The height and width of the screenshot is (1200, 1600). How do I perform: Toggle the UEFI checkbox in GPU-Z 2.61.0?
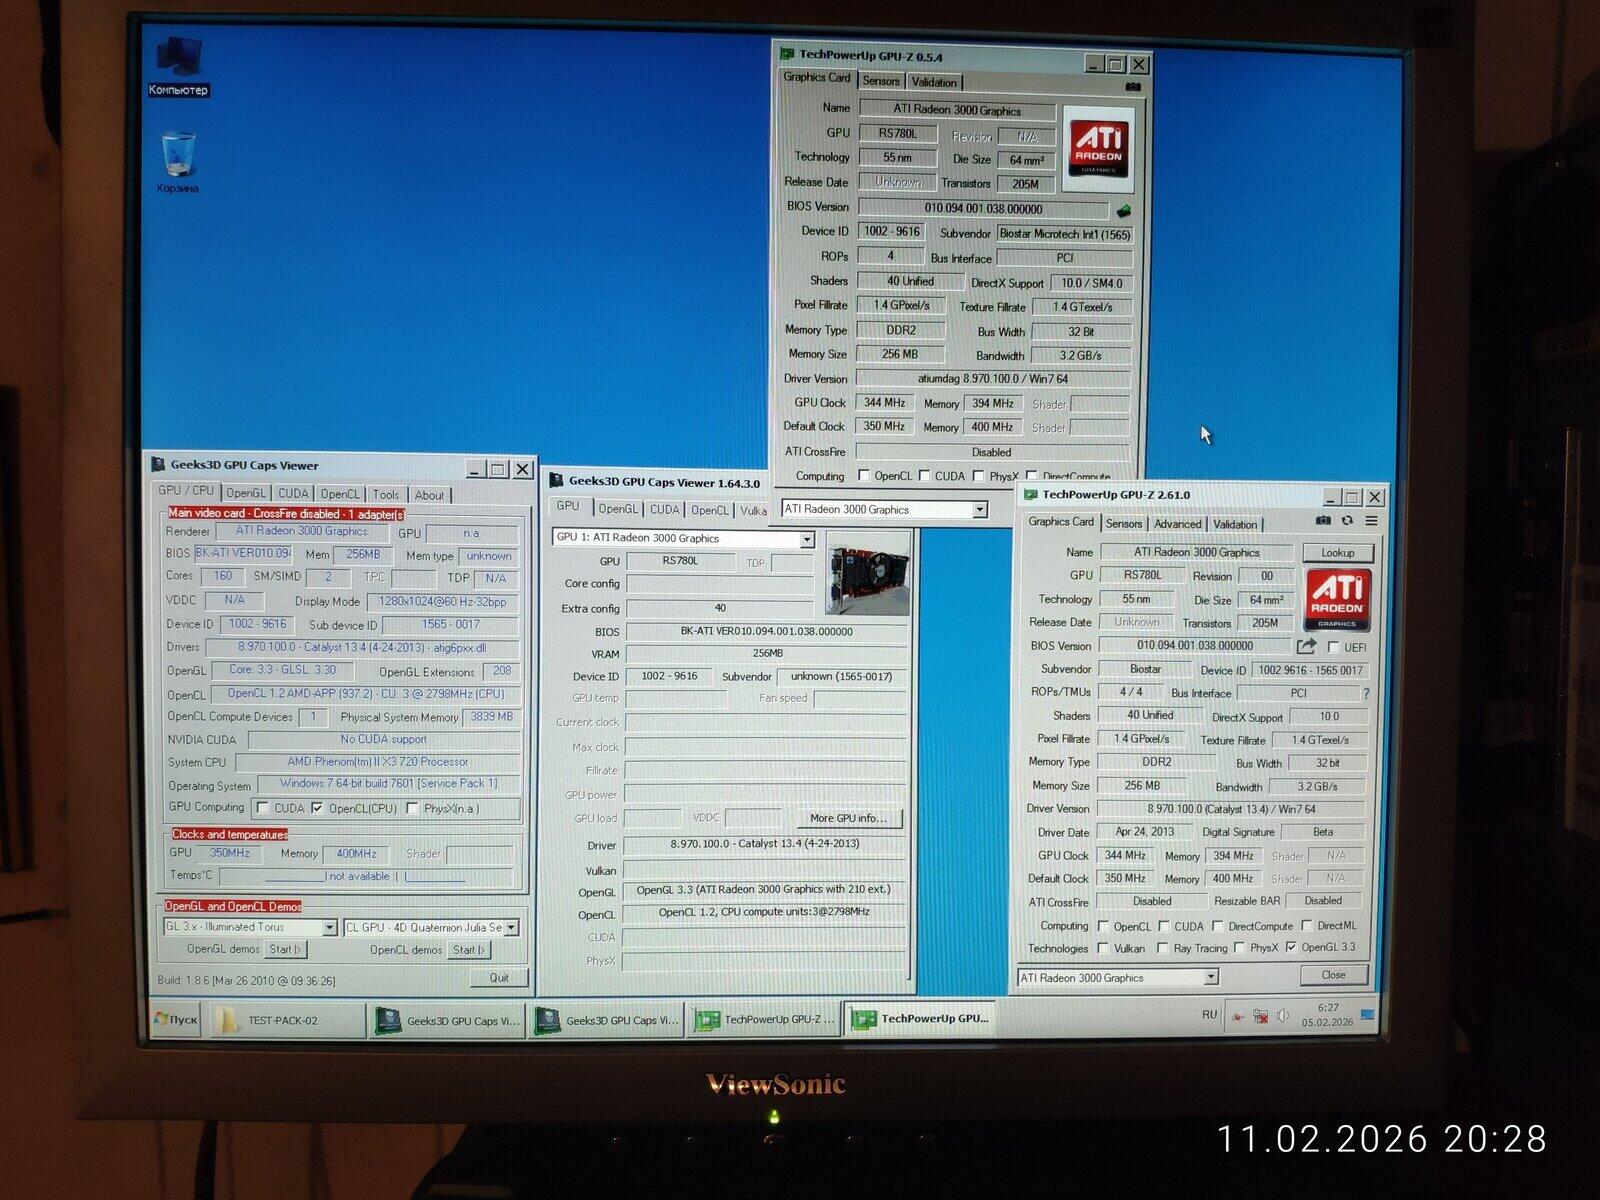coord(1332,647)
